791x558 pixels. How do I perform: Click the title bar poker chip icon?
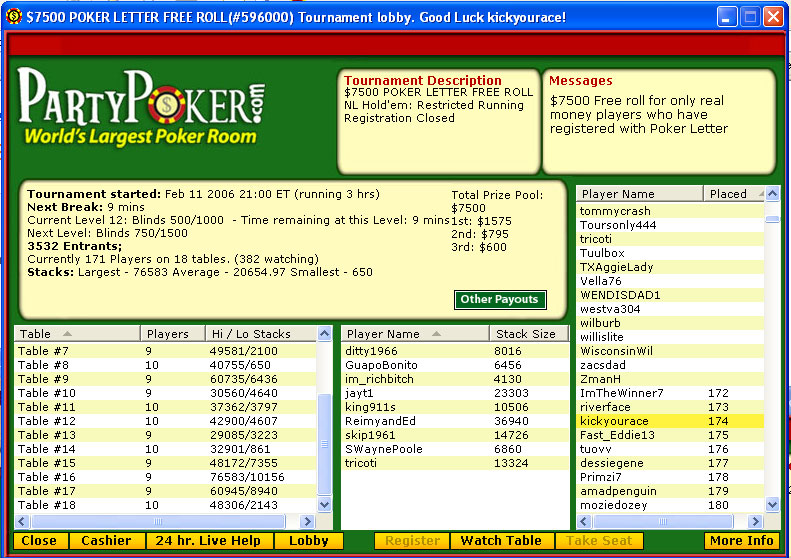click(13, 17)
